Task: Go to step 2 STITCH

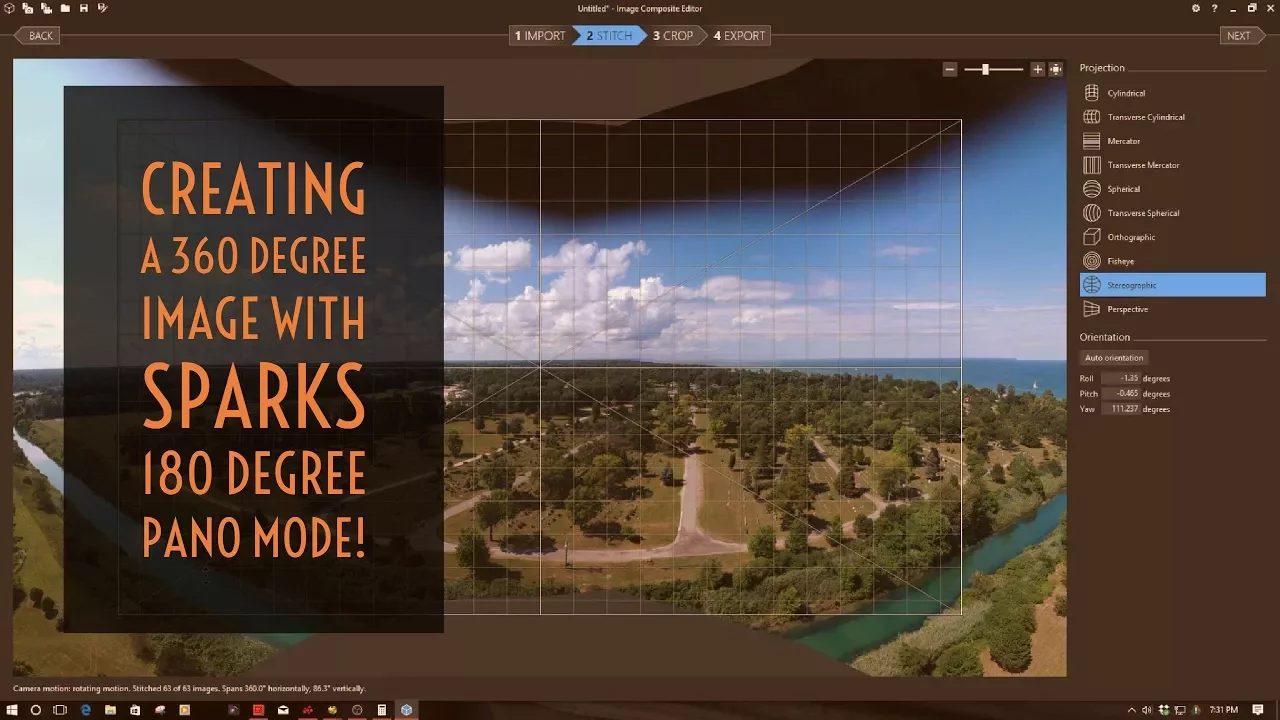Action: point(609,36)
